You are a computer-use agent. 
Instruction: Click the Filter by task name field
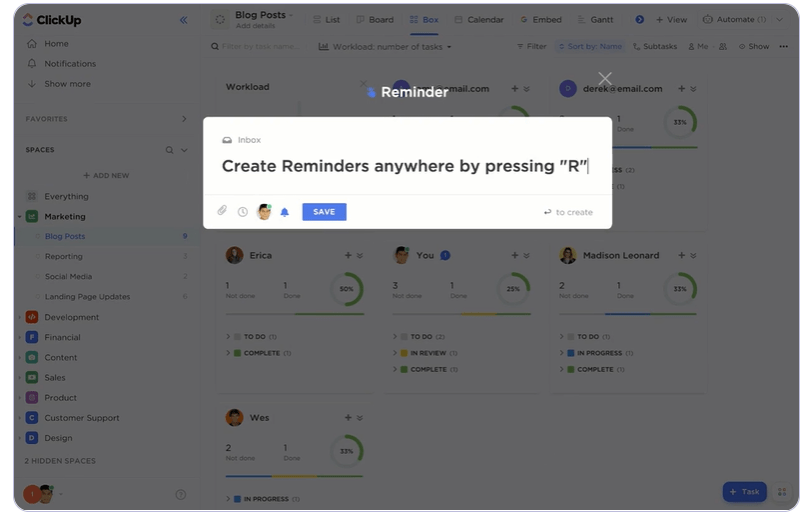point(260,46)
